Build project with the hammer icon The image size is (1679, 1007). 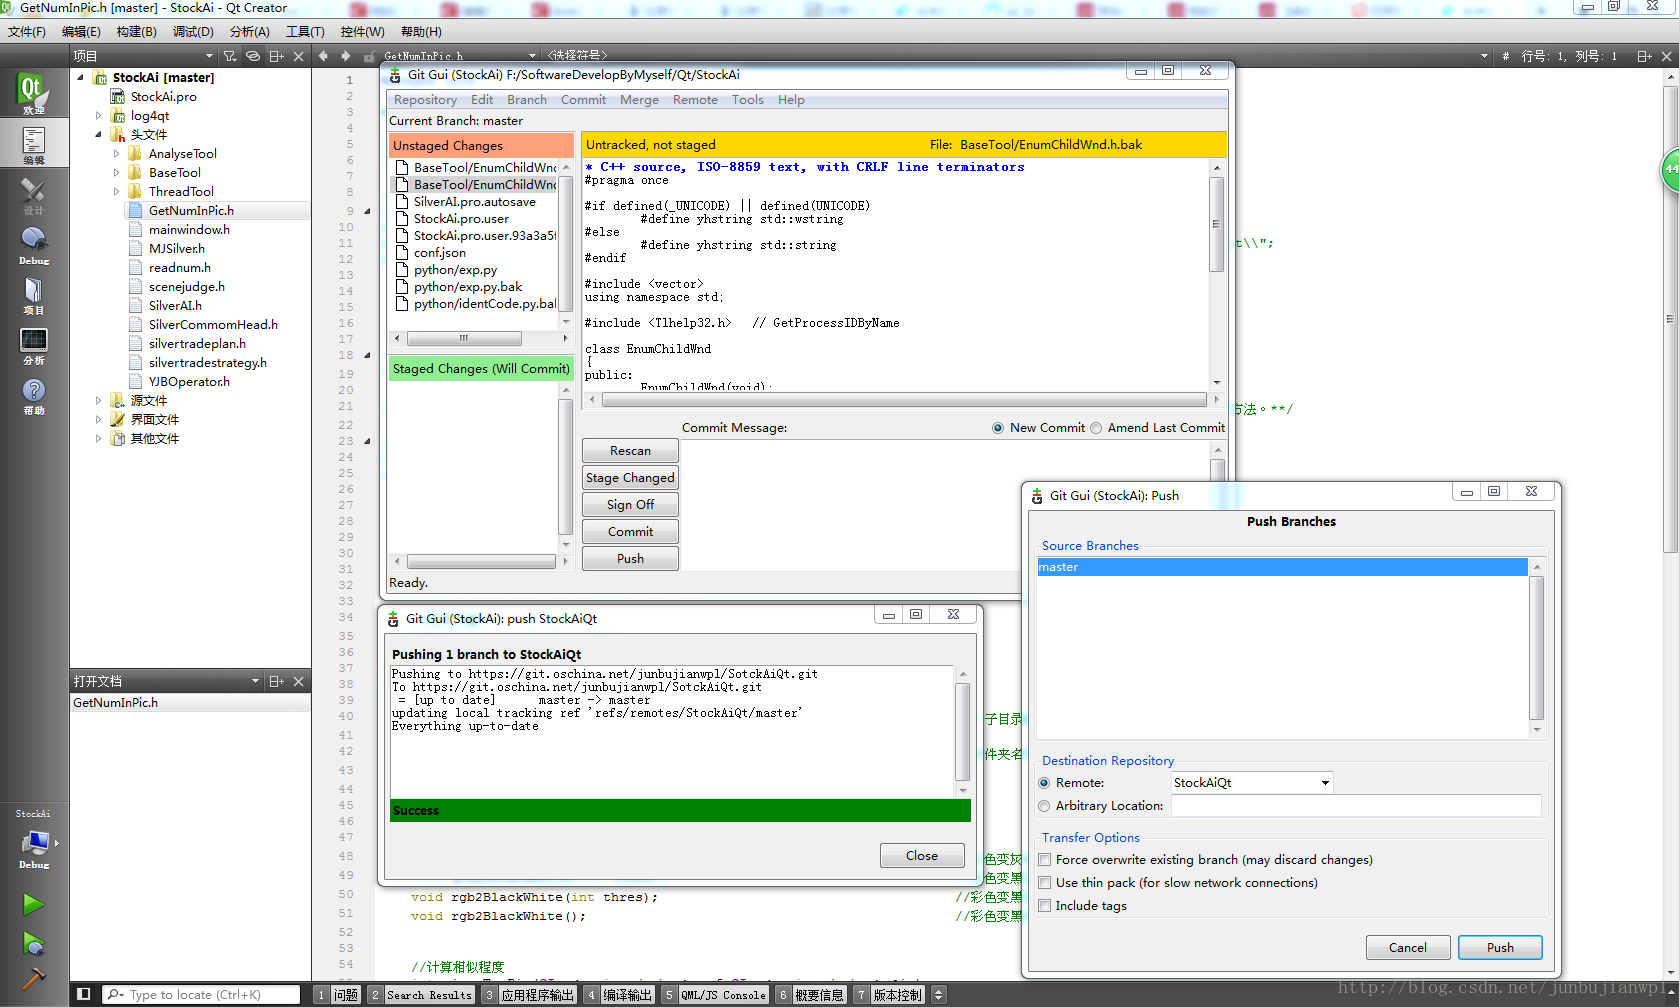33,978
